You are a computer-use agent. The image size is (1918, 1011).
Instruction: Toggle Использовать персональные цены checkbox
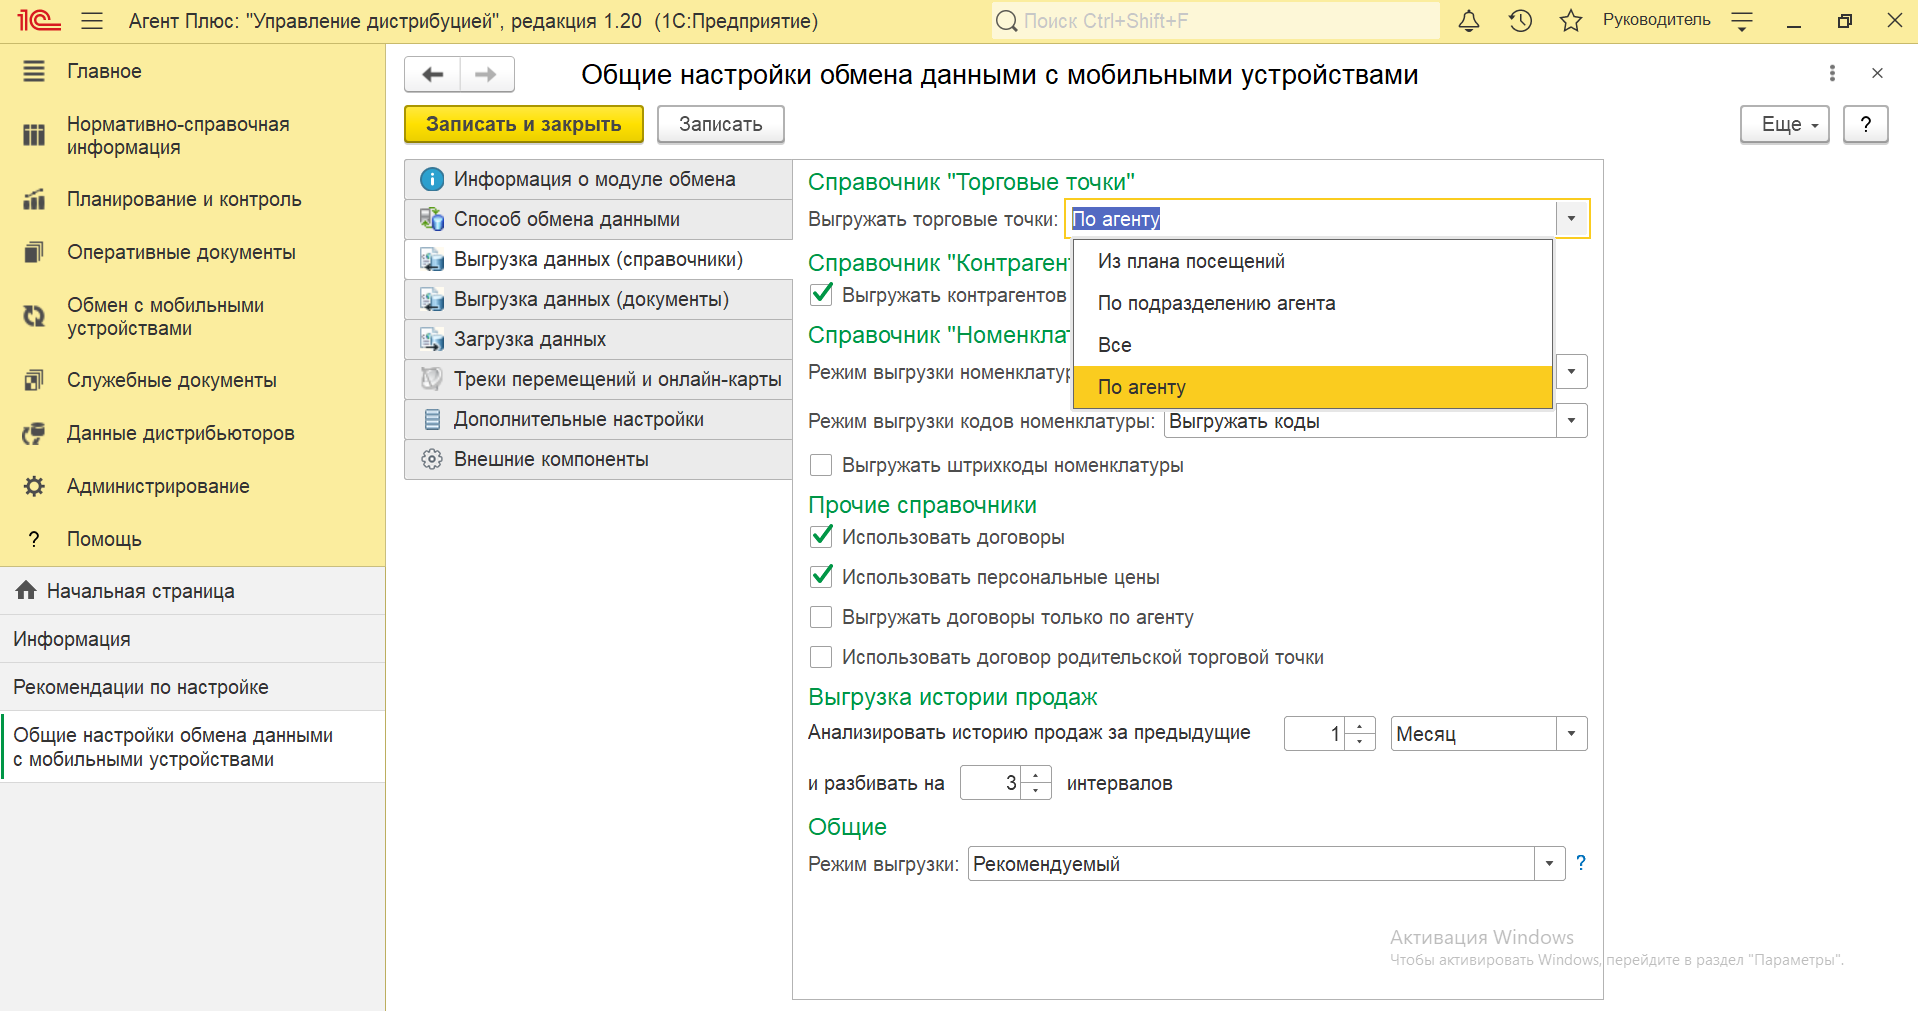pos(821,576)
